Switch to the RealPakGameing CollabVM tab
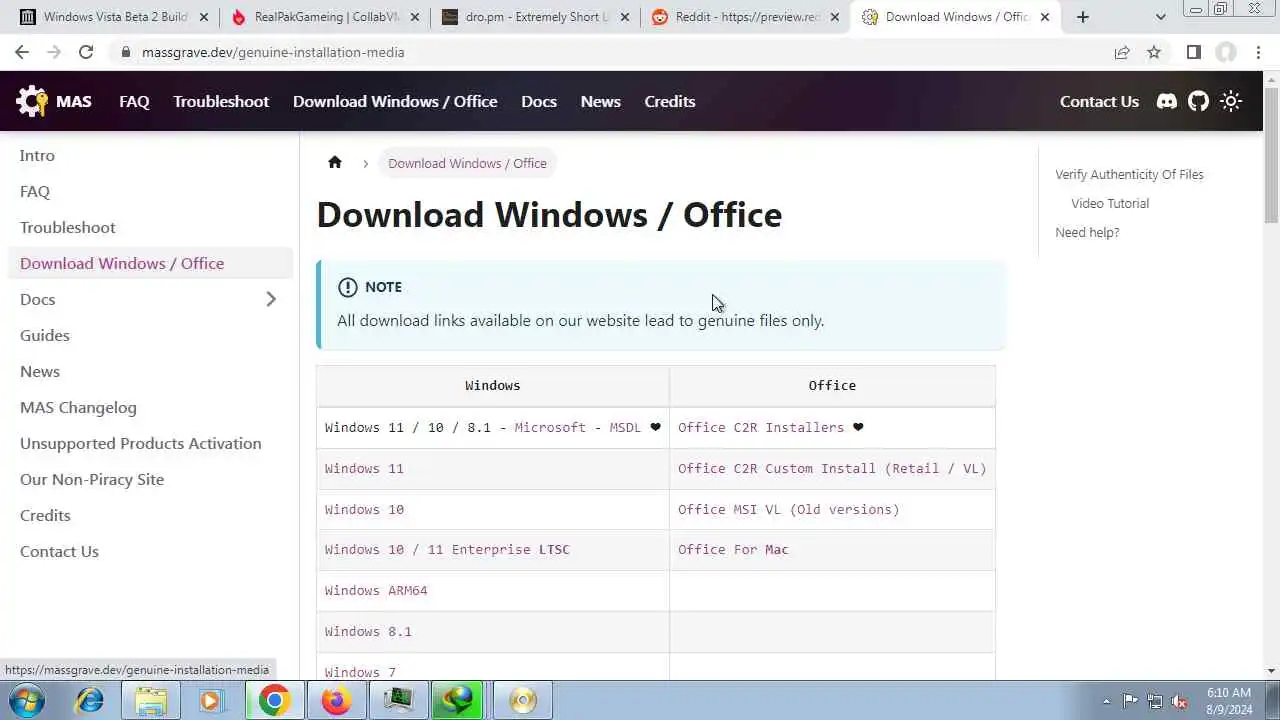Image resolution: width=1280 pixels, height=720 pixels. [325, 17]
